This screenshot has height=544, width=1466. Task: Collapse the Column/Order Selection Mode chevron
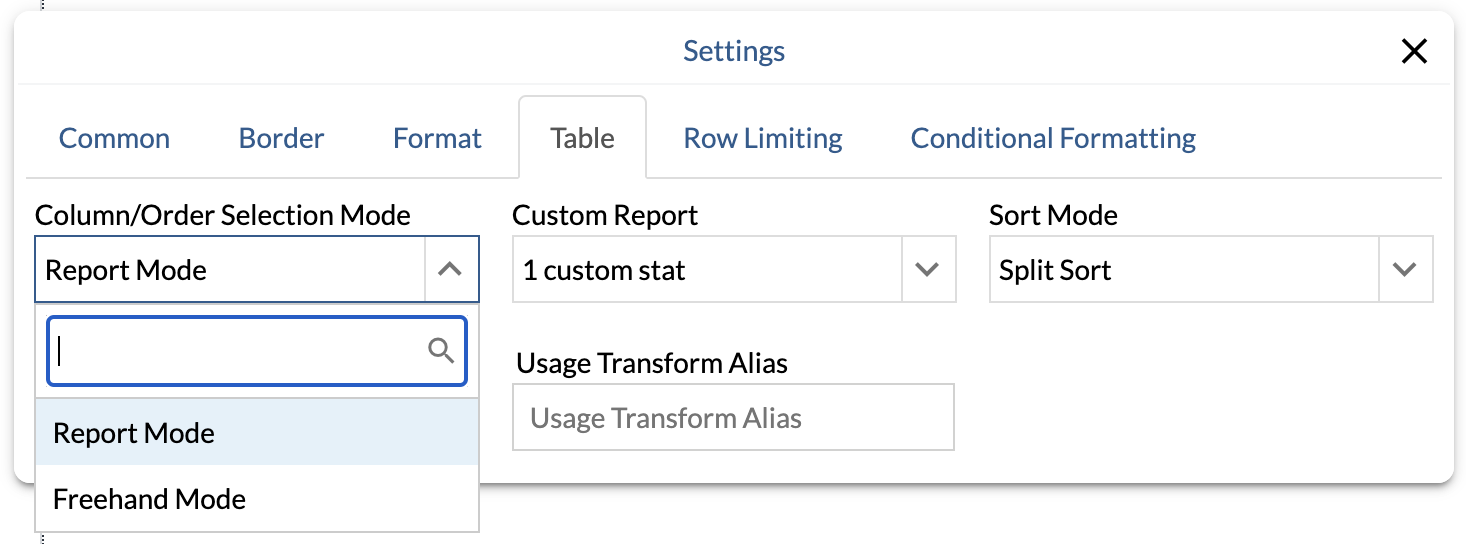[451, 270]
